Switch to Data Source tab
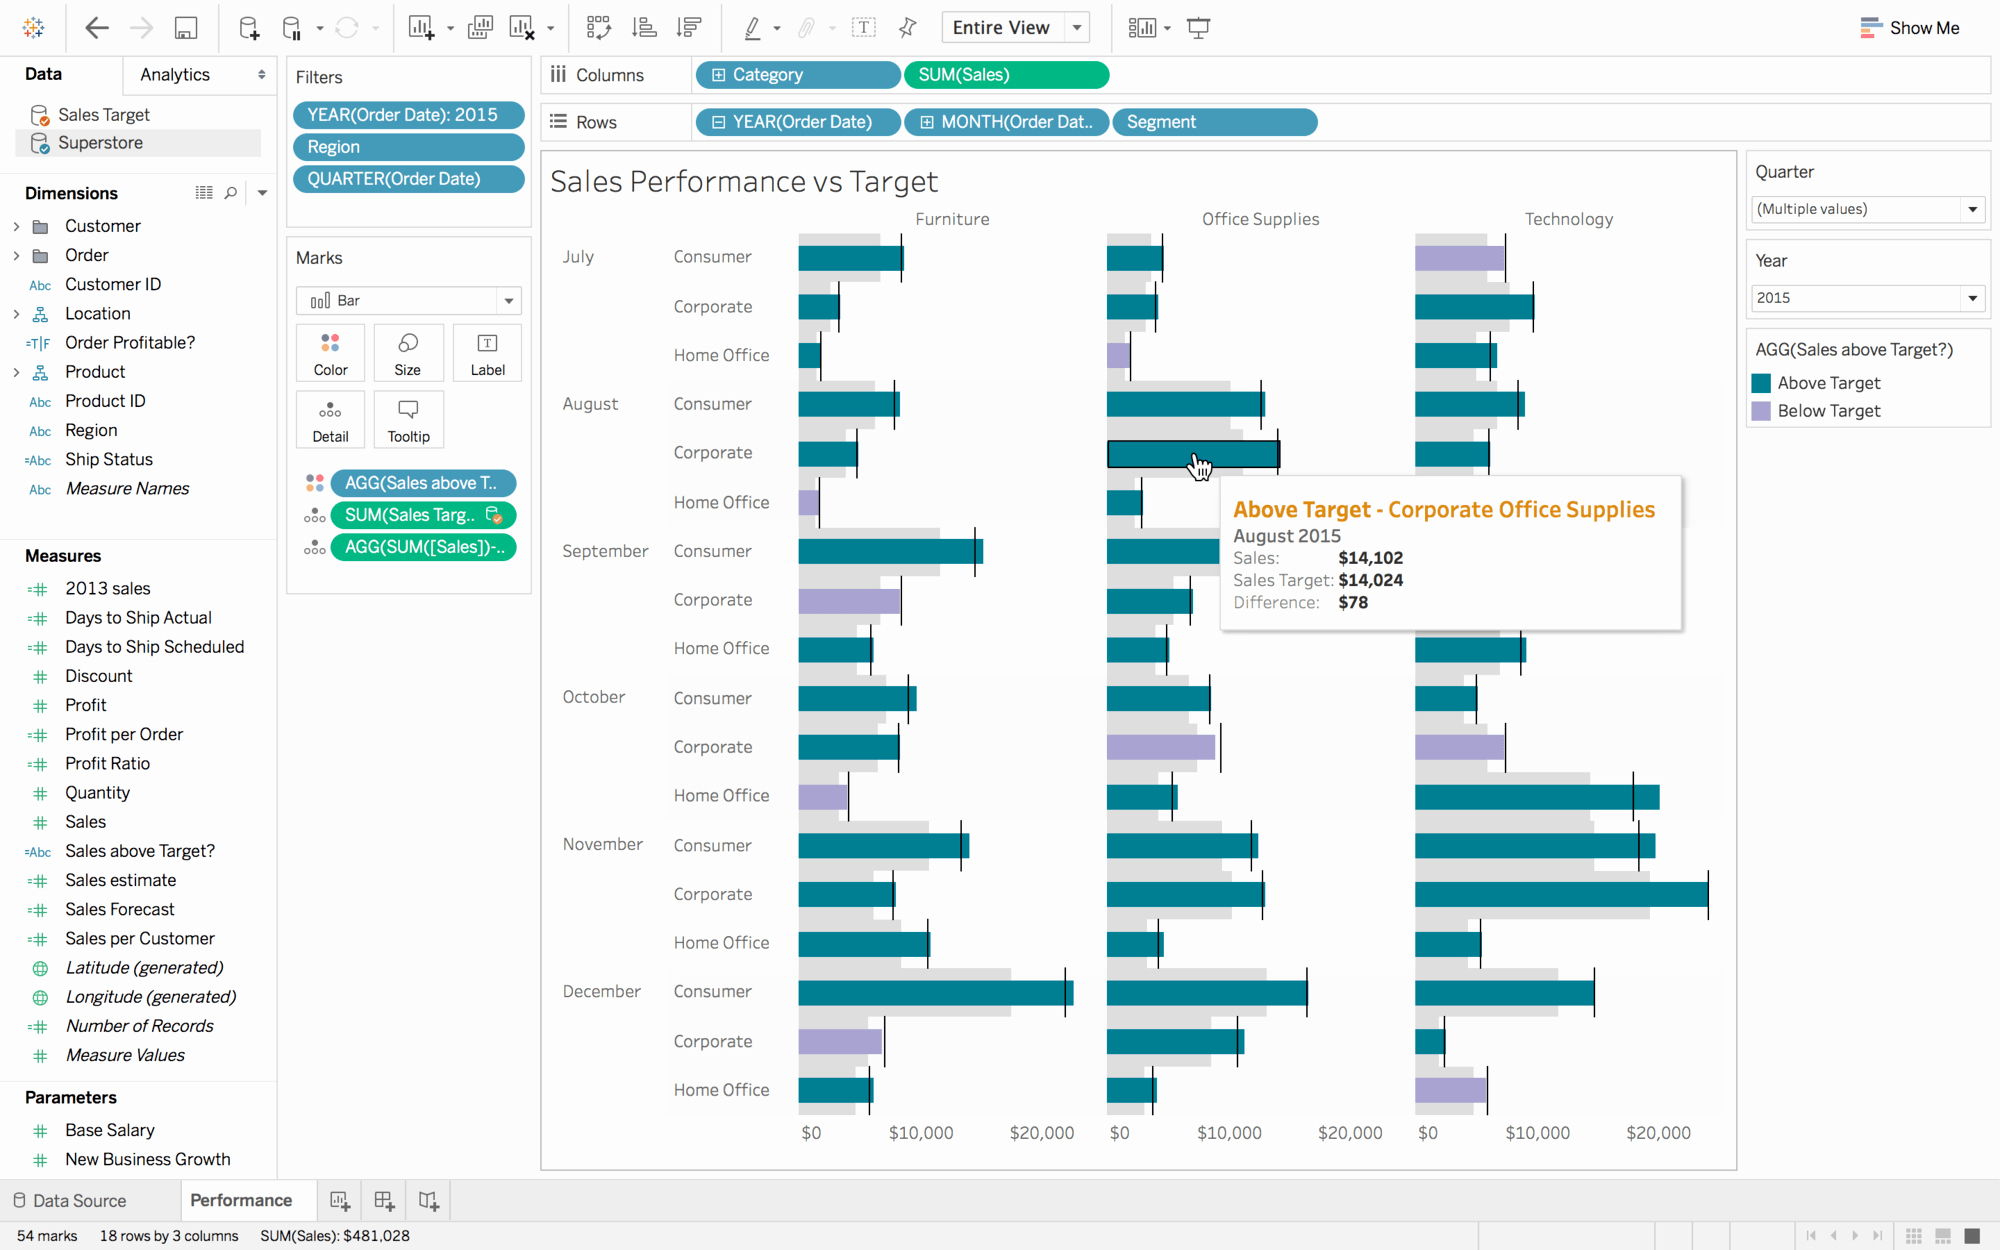This screenshot has width=2000, height=1250. [79, 1198]
